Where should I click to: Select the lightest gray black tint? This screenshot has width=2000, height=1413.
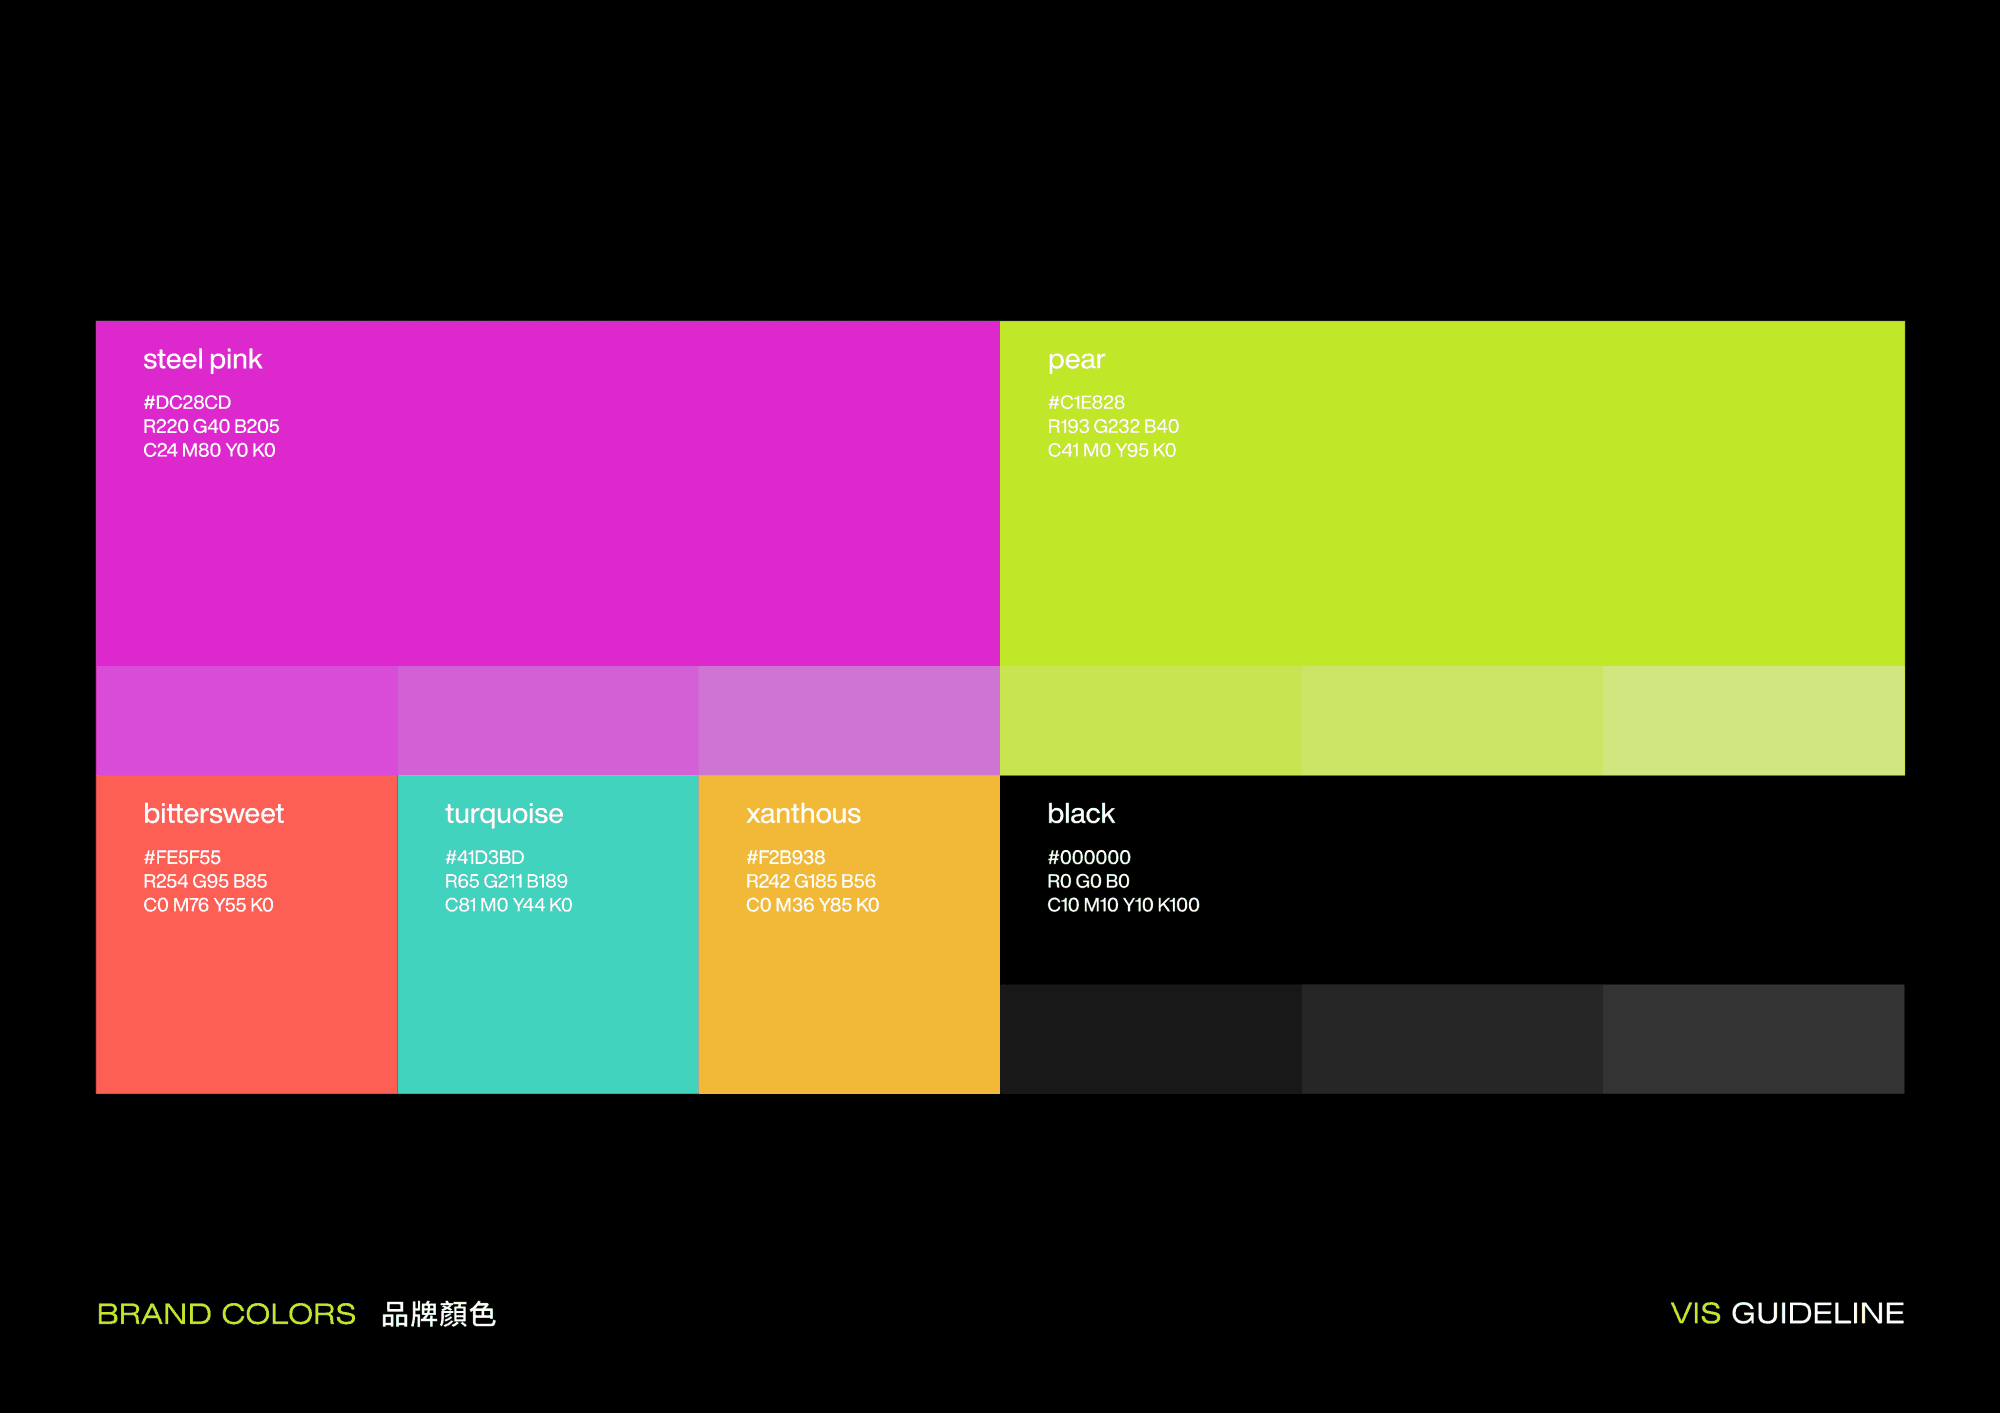pyautogui.click(x=1753, y=1038)
